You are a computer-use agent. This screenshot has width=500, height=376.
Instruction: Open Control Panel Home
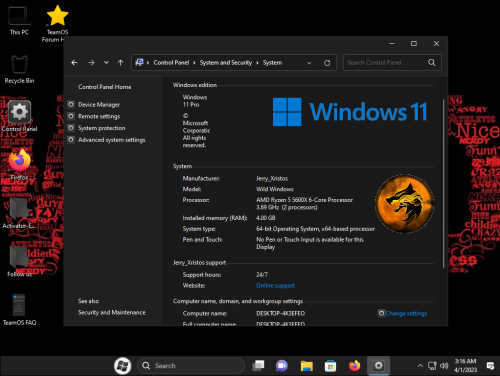click(x=105, y=87)
